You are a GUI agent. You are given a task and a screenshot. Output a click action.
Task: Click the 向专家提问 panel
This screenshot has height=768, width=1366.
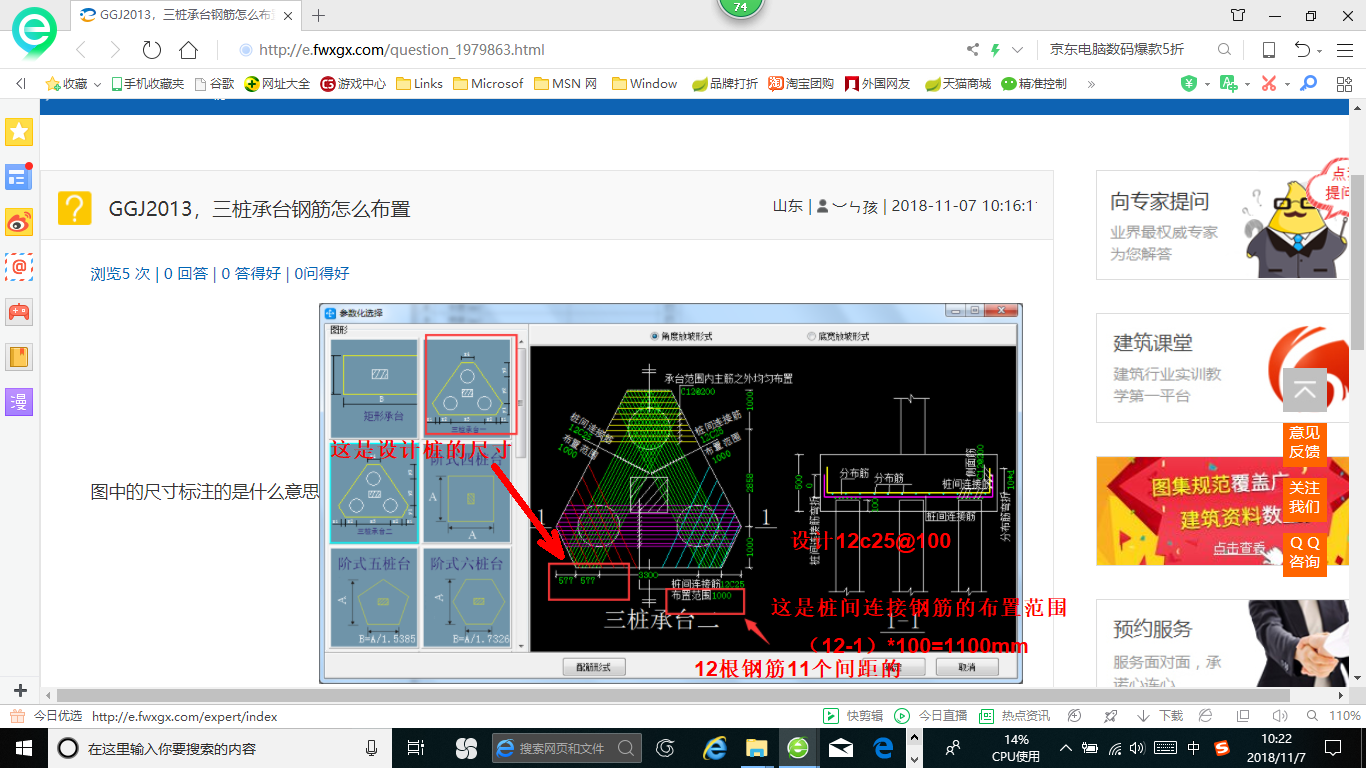tap(1223, 224)
